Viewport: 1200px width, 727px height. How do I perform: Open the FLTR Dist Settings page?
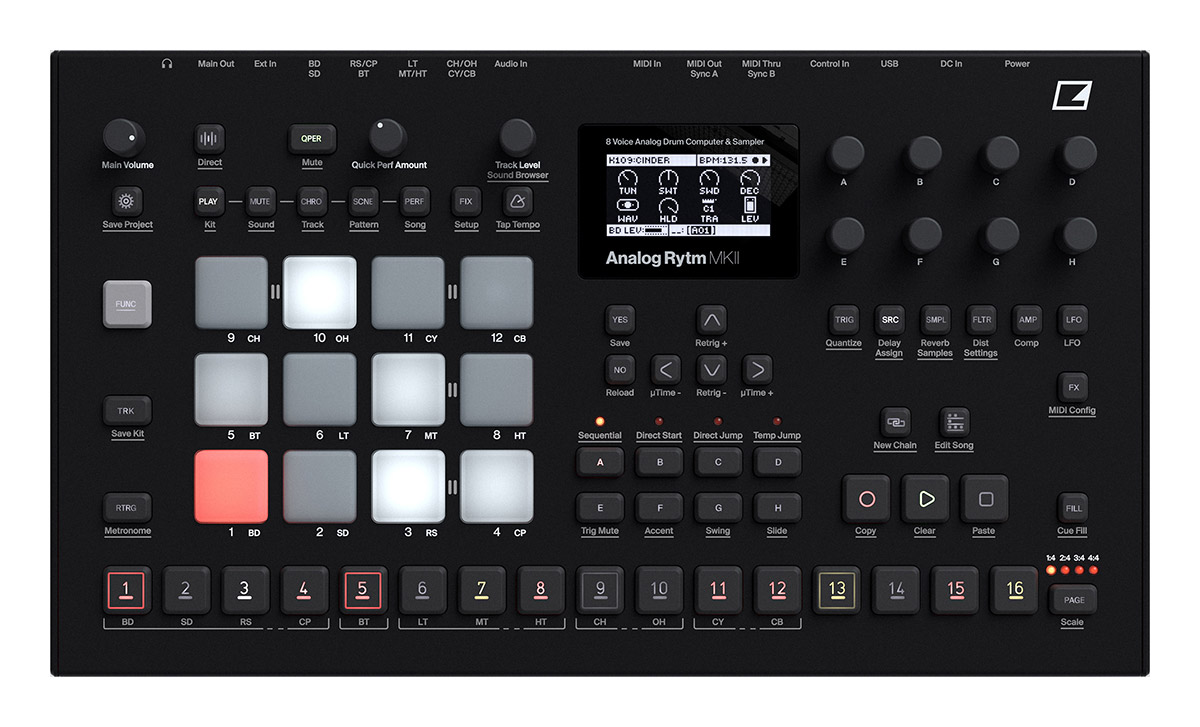[981, 320]
